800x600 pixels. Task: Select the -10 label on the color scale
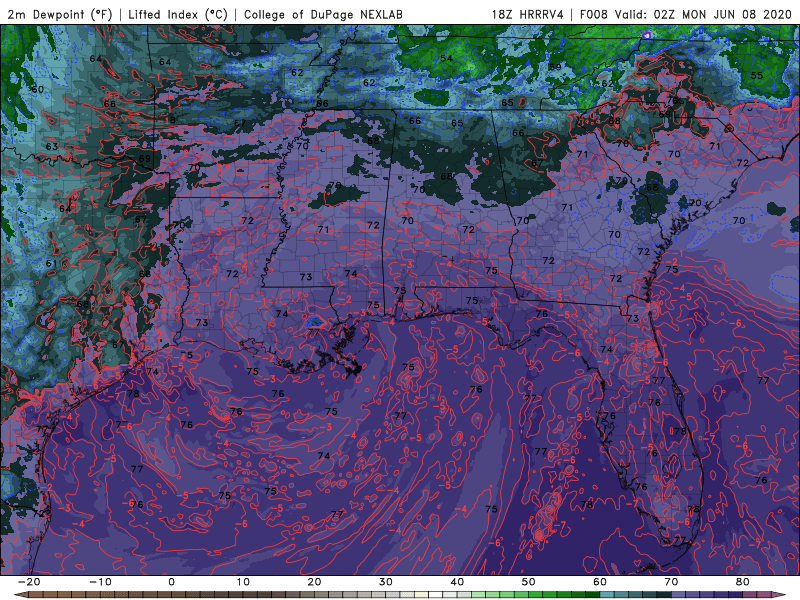[x=100, y=582]
